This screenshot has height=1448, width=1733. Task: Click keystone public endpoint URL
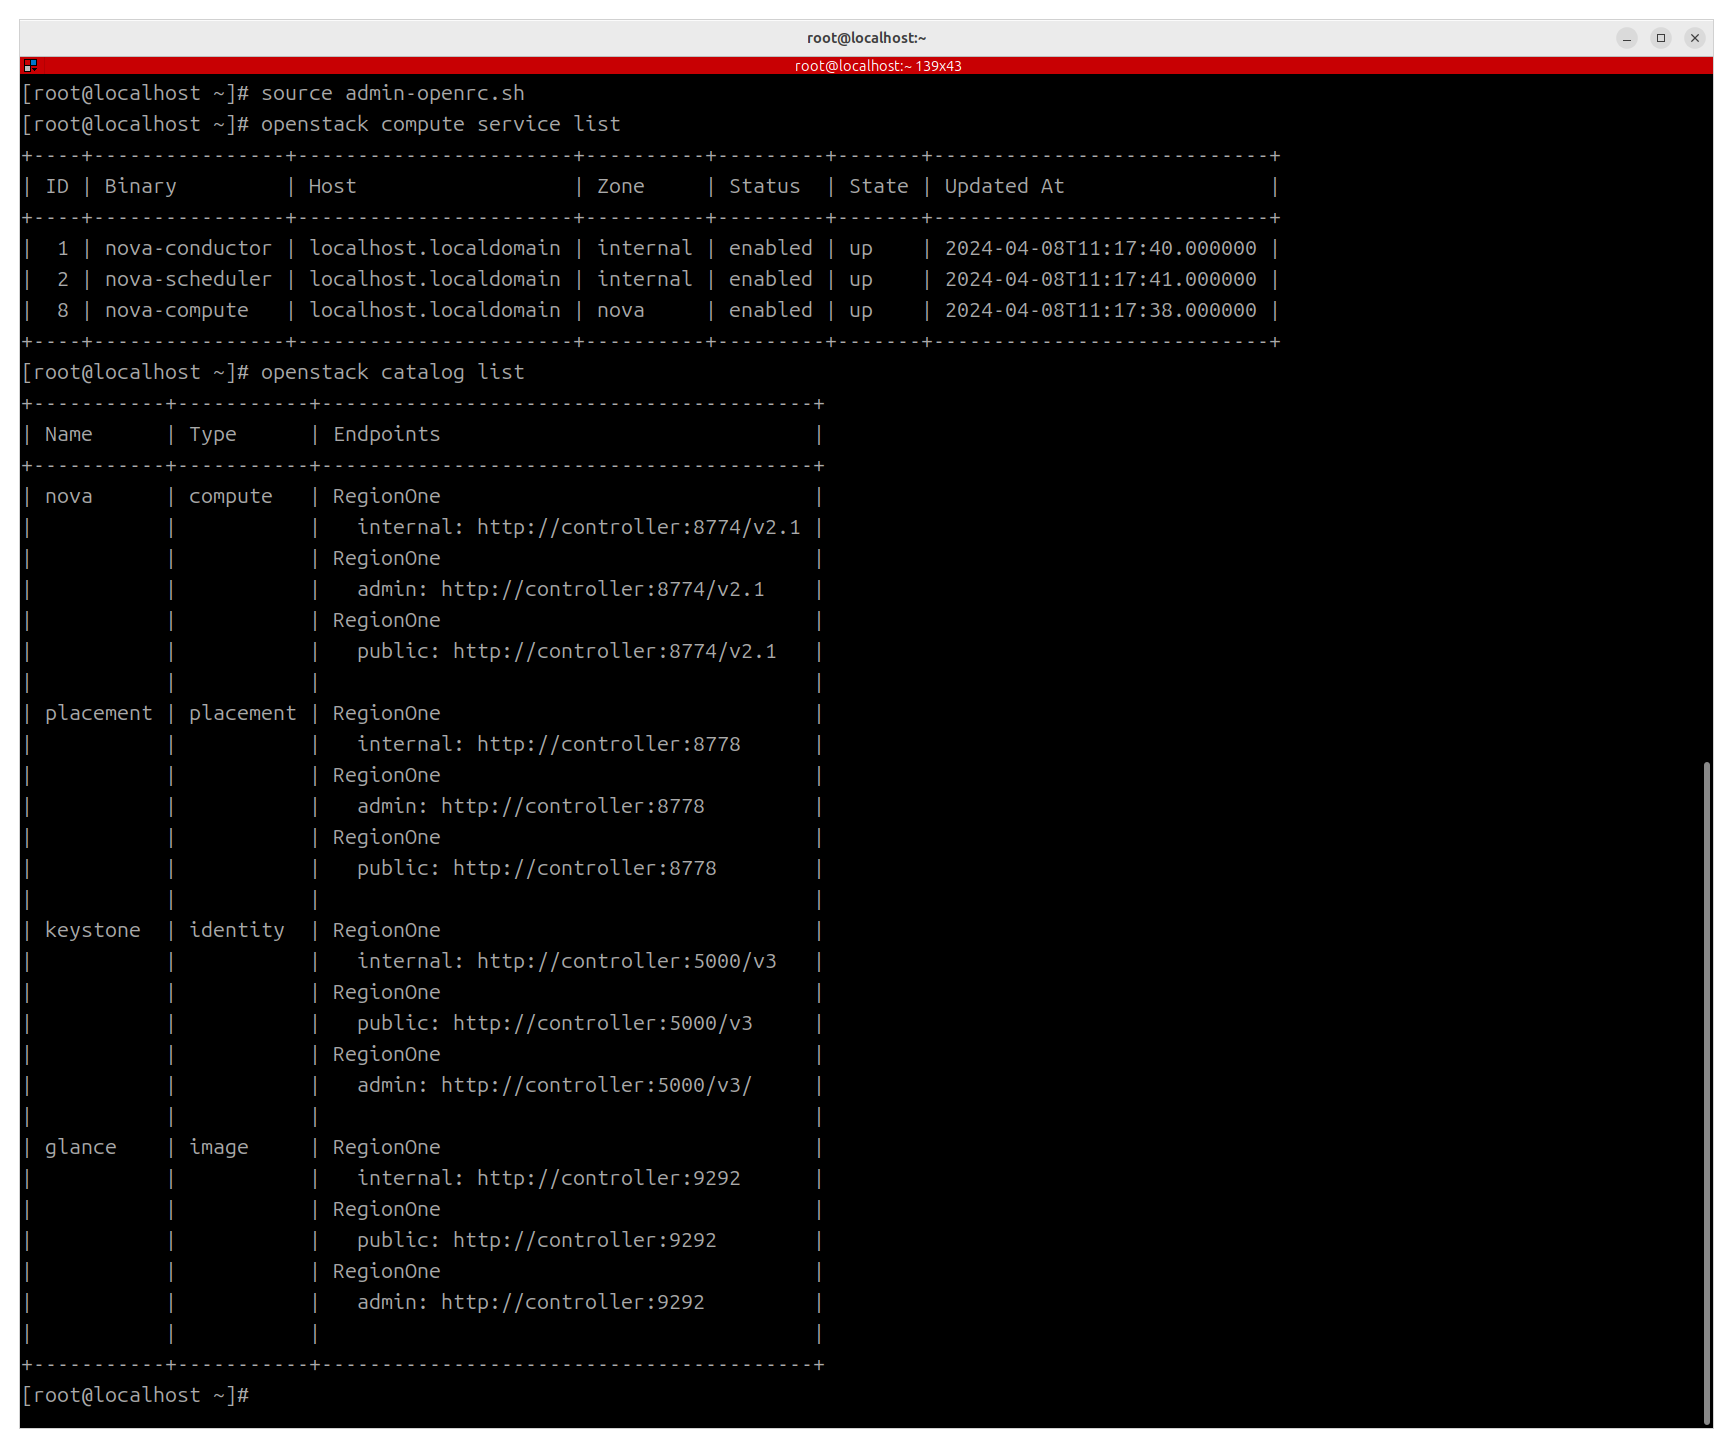[x=603, y=1023]
